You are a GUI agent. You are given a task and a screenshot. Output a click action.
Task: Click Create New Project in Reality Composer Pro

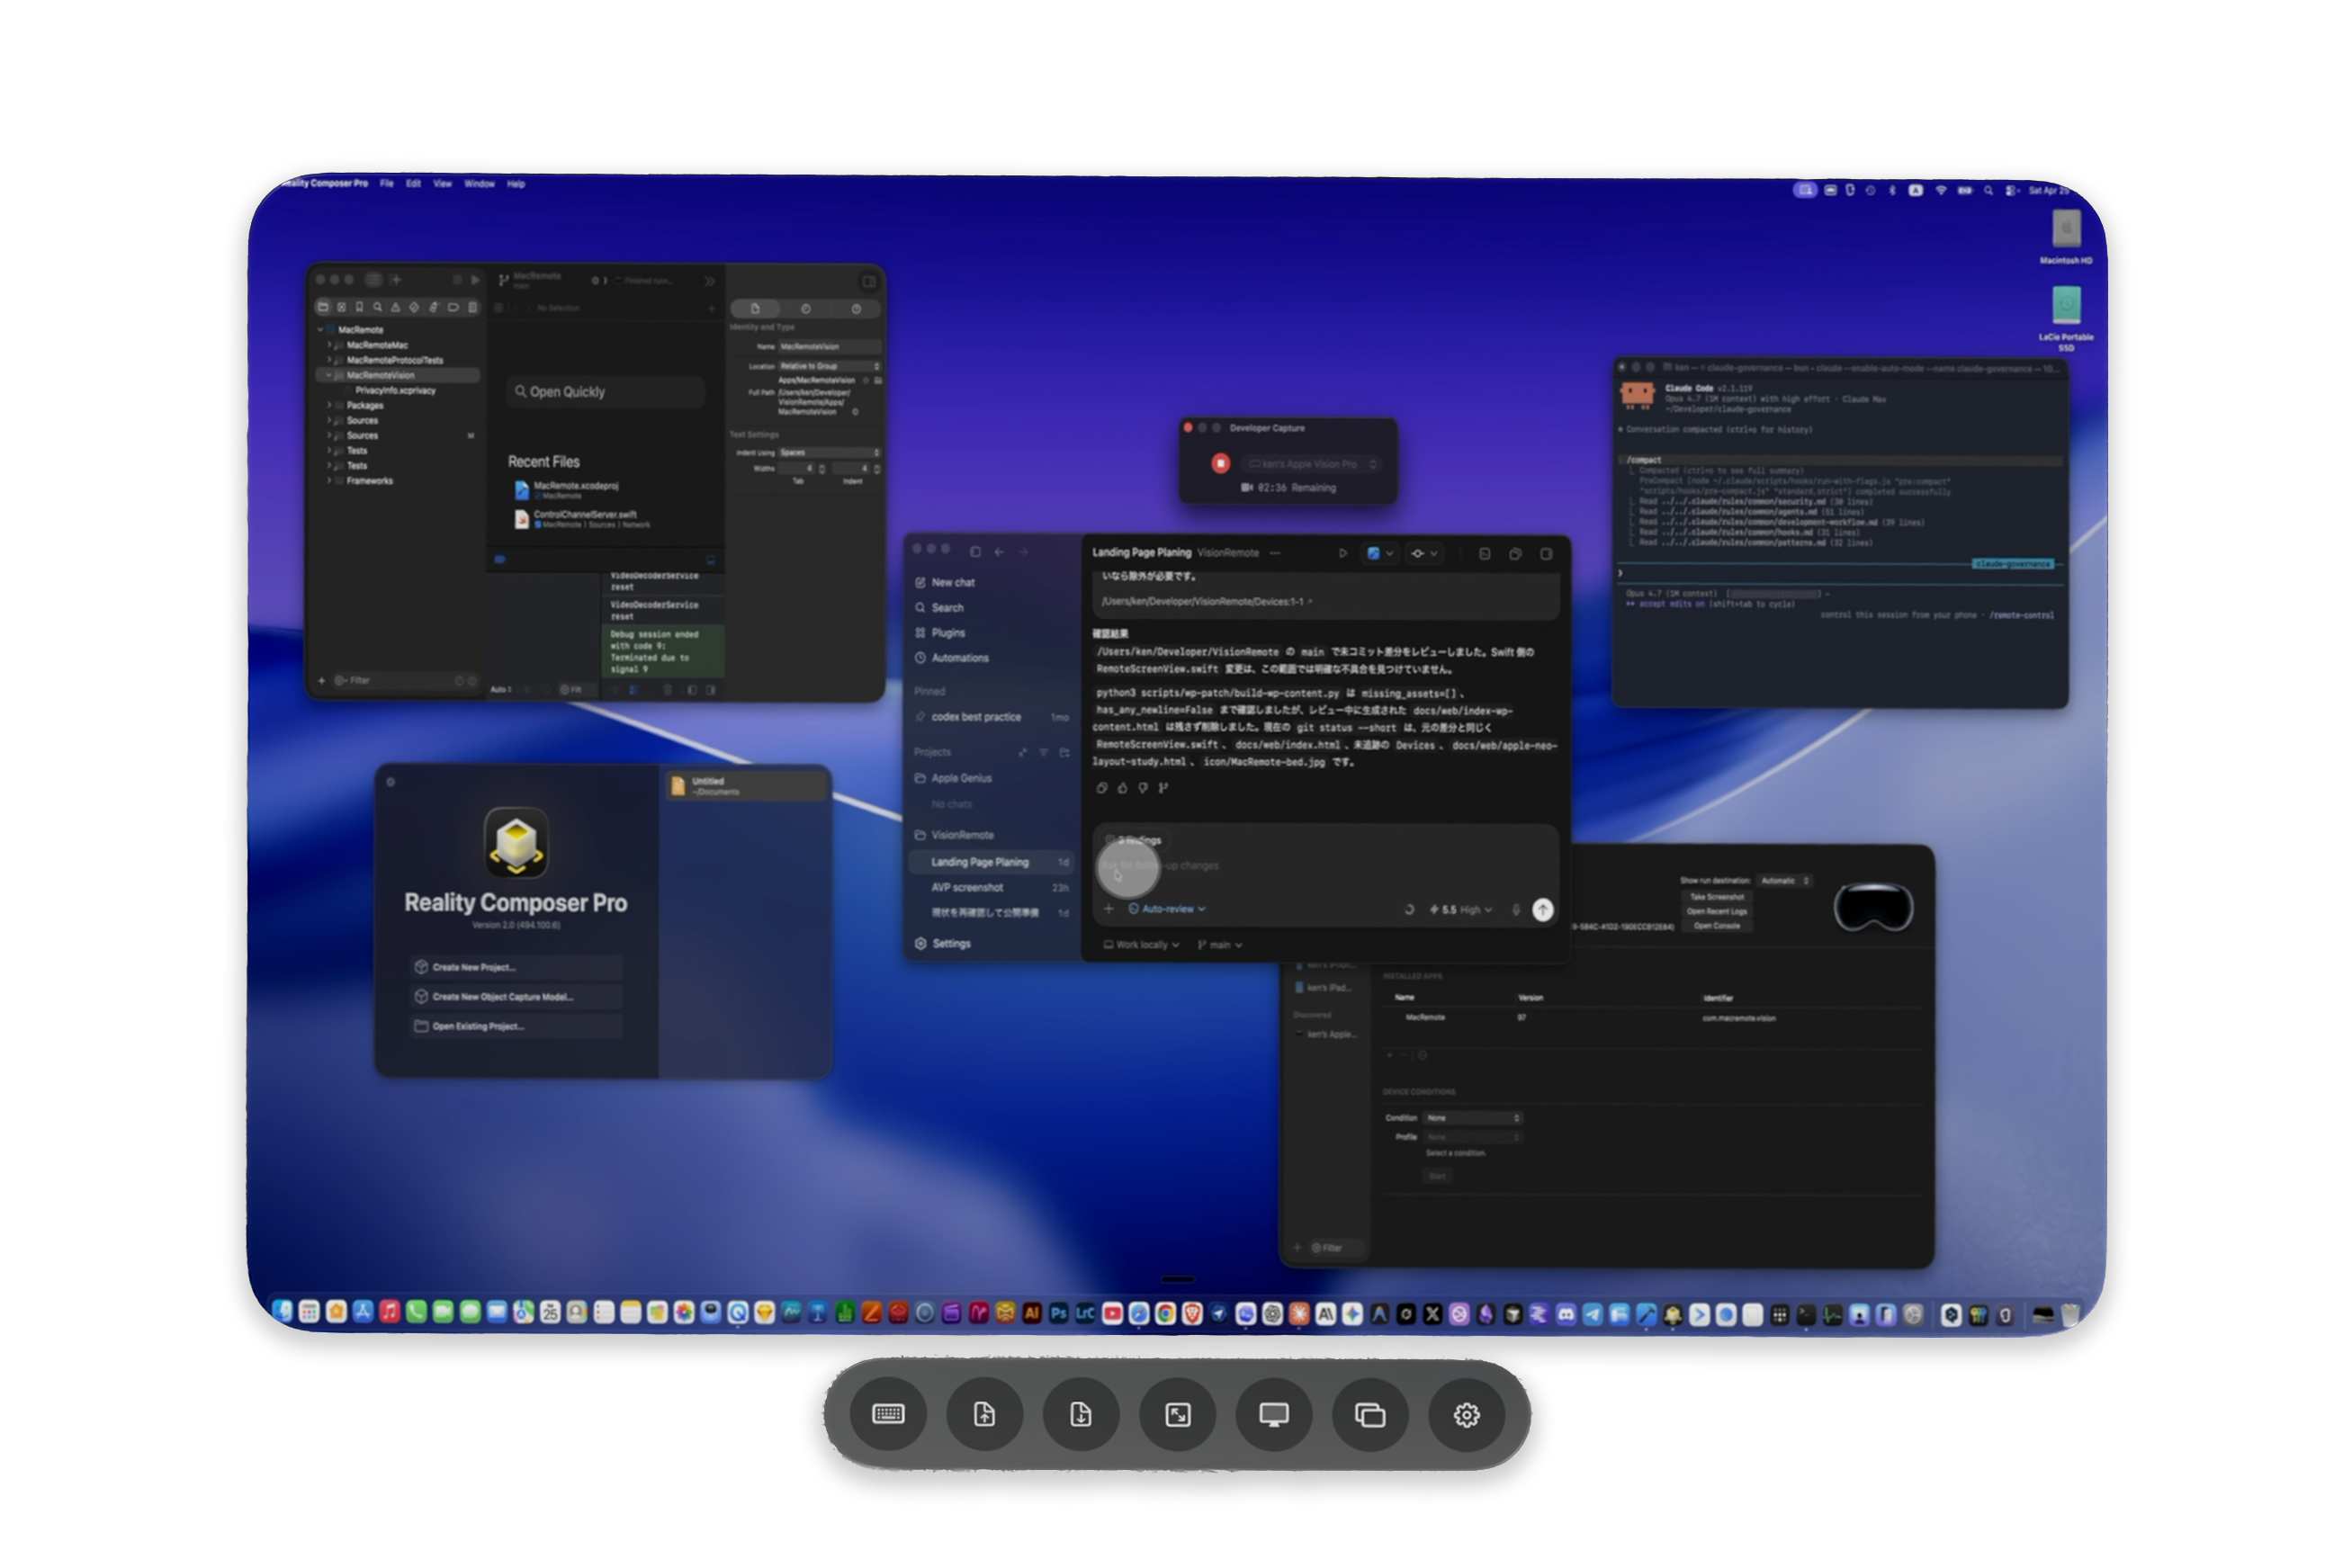516,967
